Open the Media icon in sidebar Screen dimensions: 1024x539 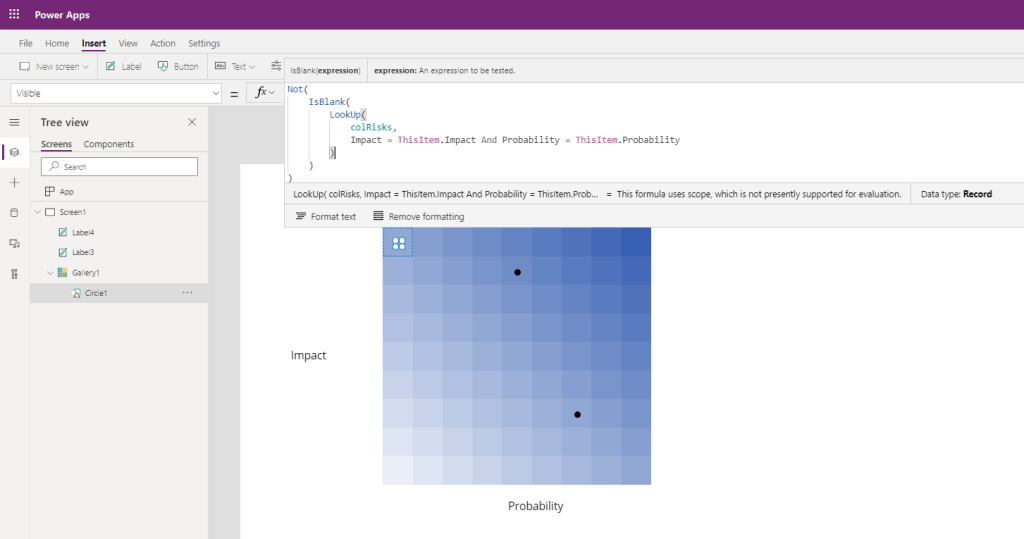coord(14,243)
